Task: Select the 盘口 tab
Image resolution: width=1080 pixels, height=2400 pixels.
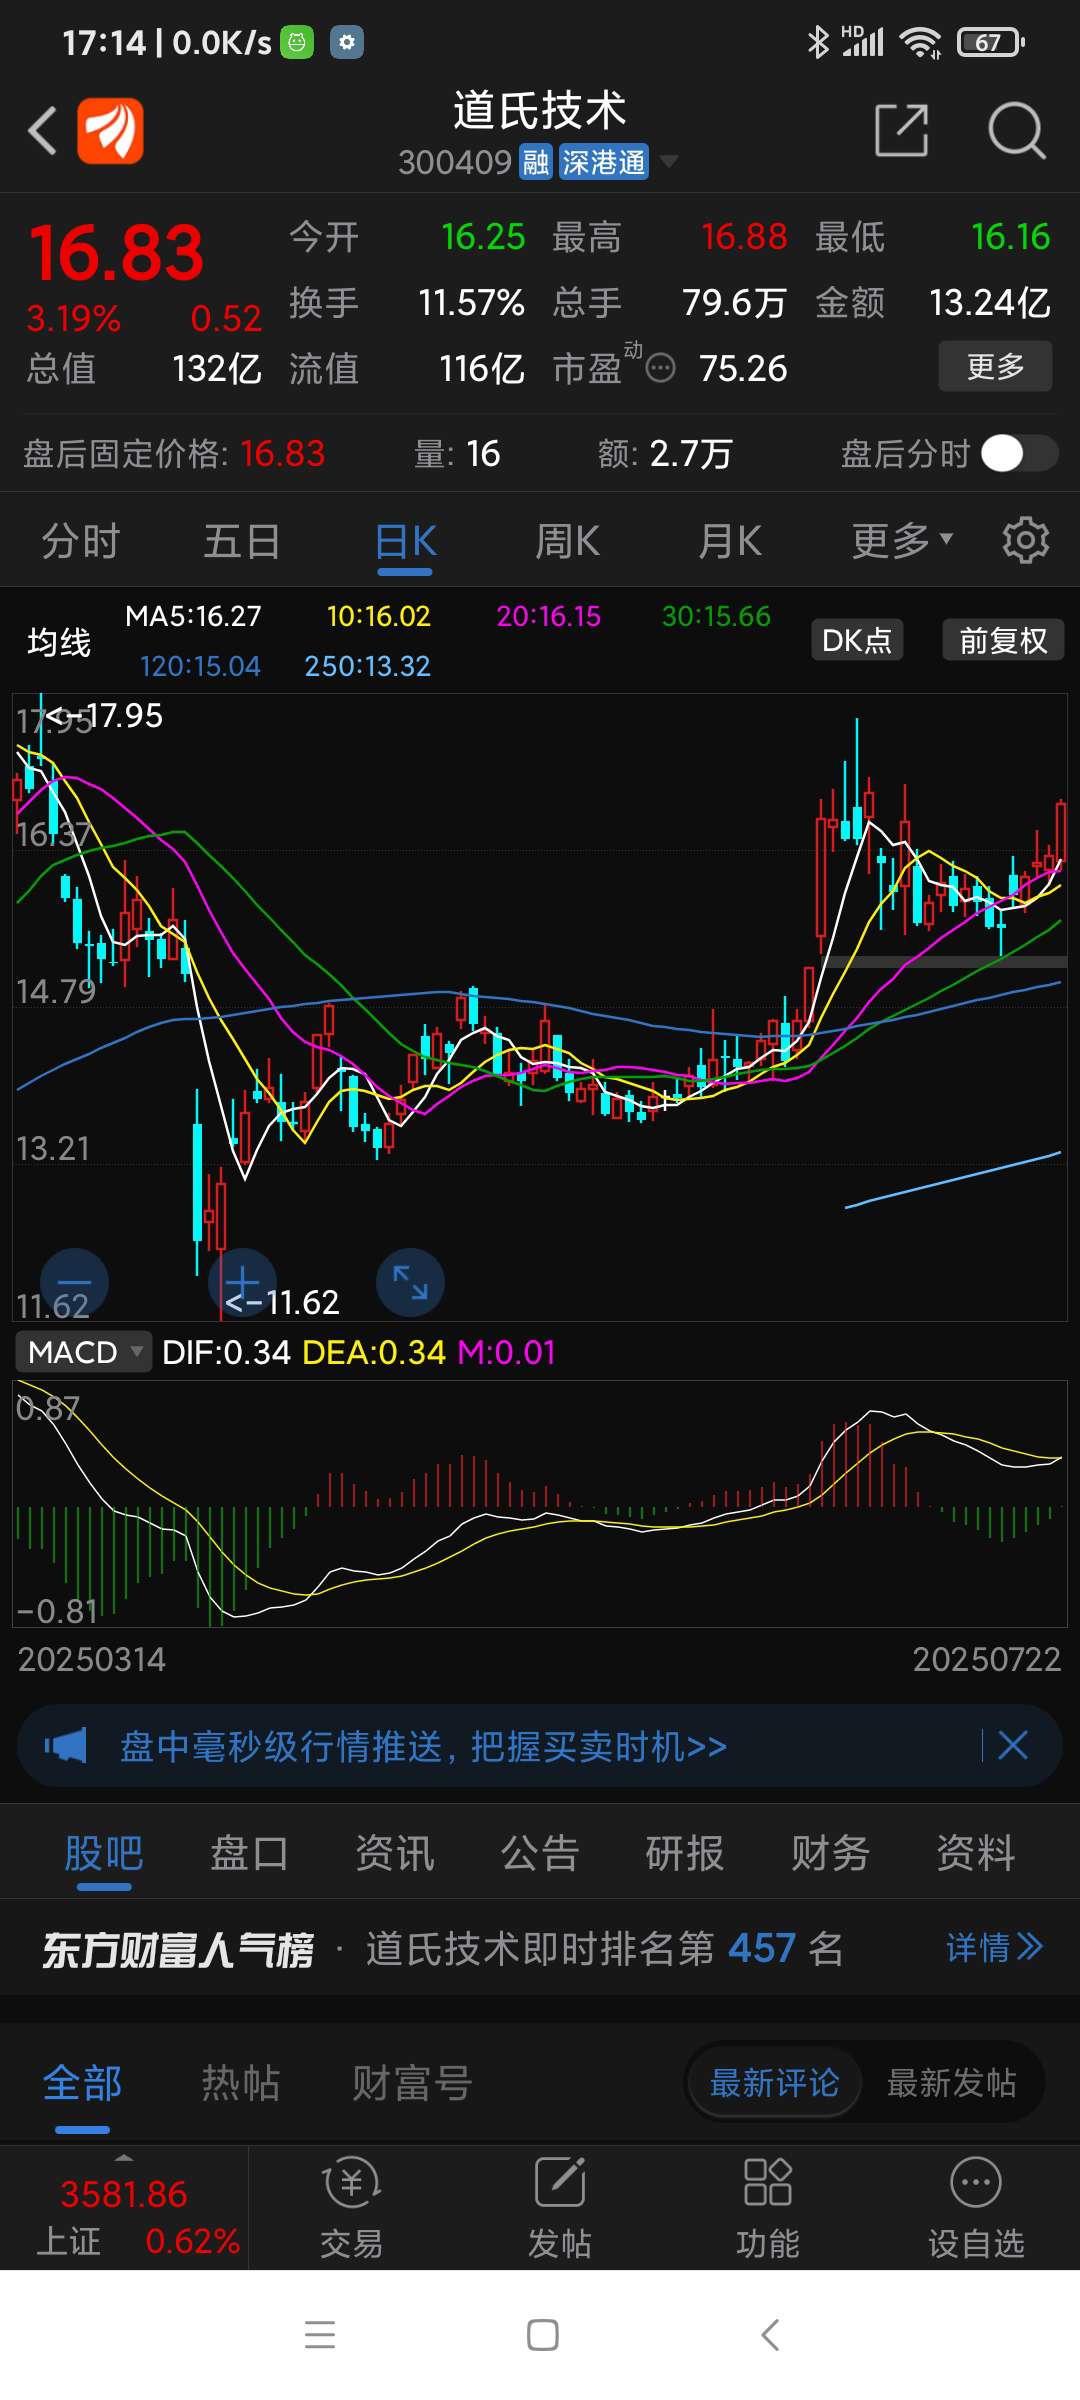Action: (x=249, y=1853)
